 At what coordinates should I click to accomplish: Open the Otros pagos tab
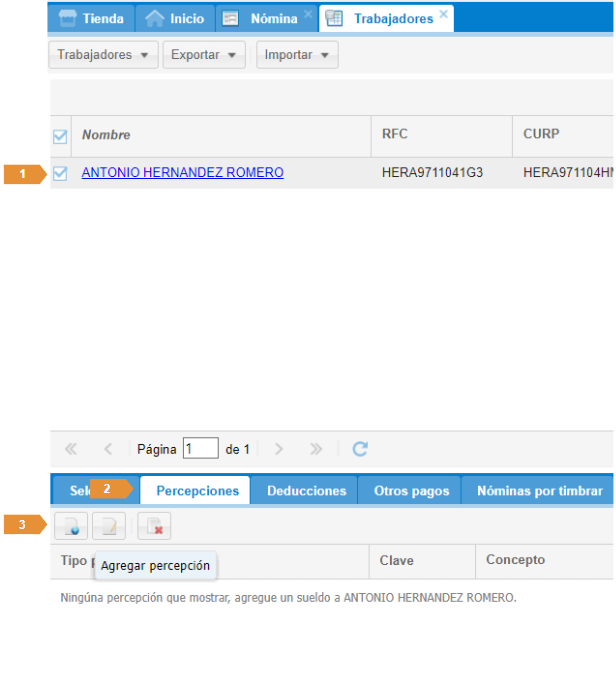[x=411, y=491]
